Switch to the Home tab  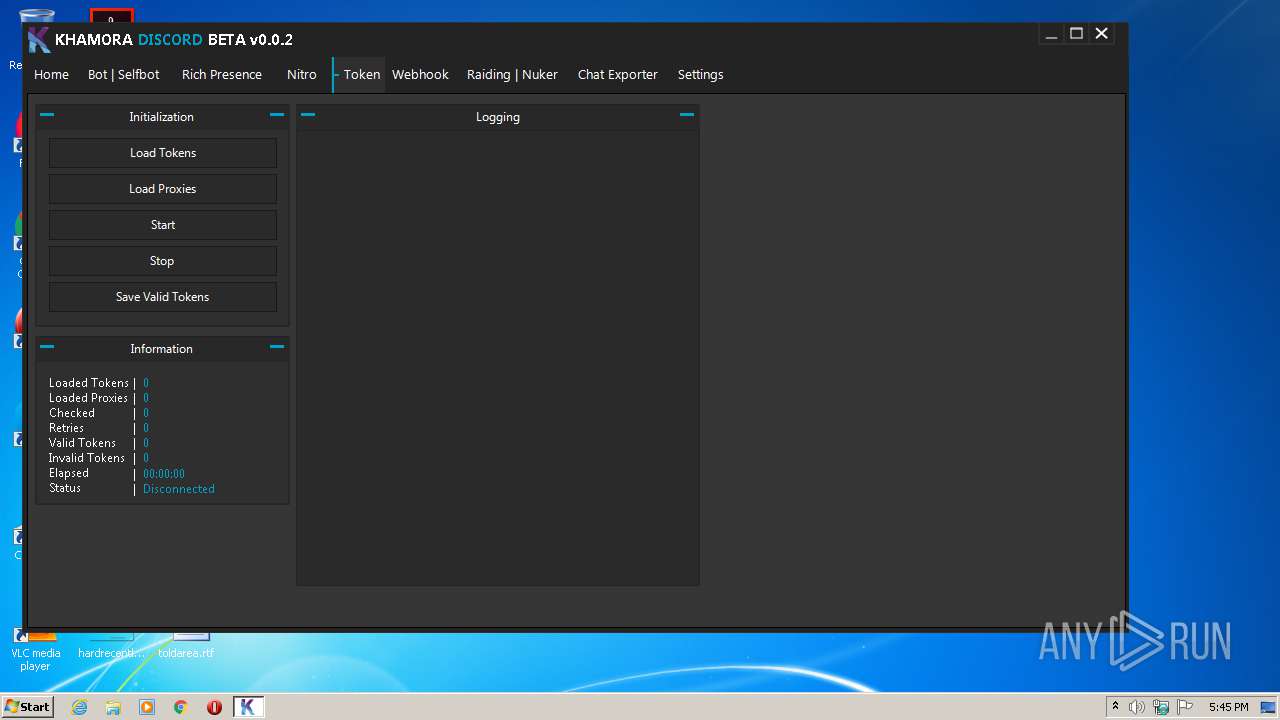click(51, 75)
